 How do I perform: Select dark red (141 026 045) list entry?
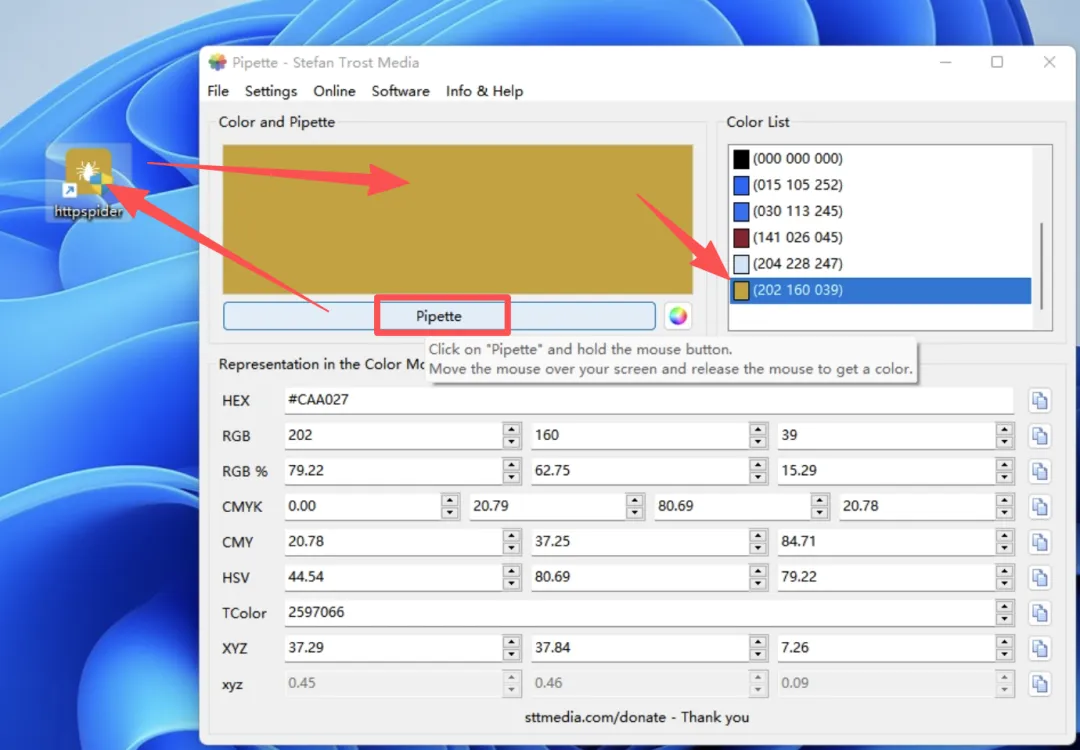click(880, 238)
